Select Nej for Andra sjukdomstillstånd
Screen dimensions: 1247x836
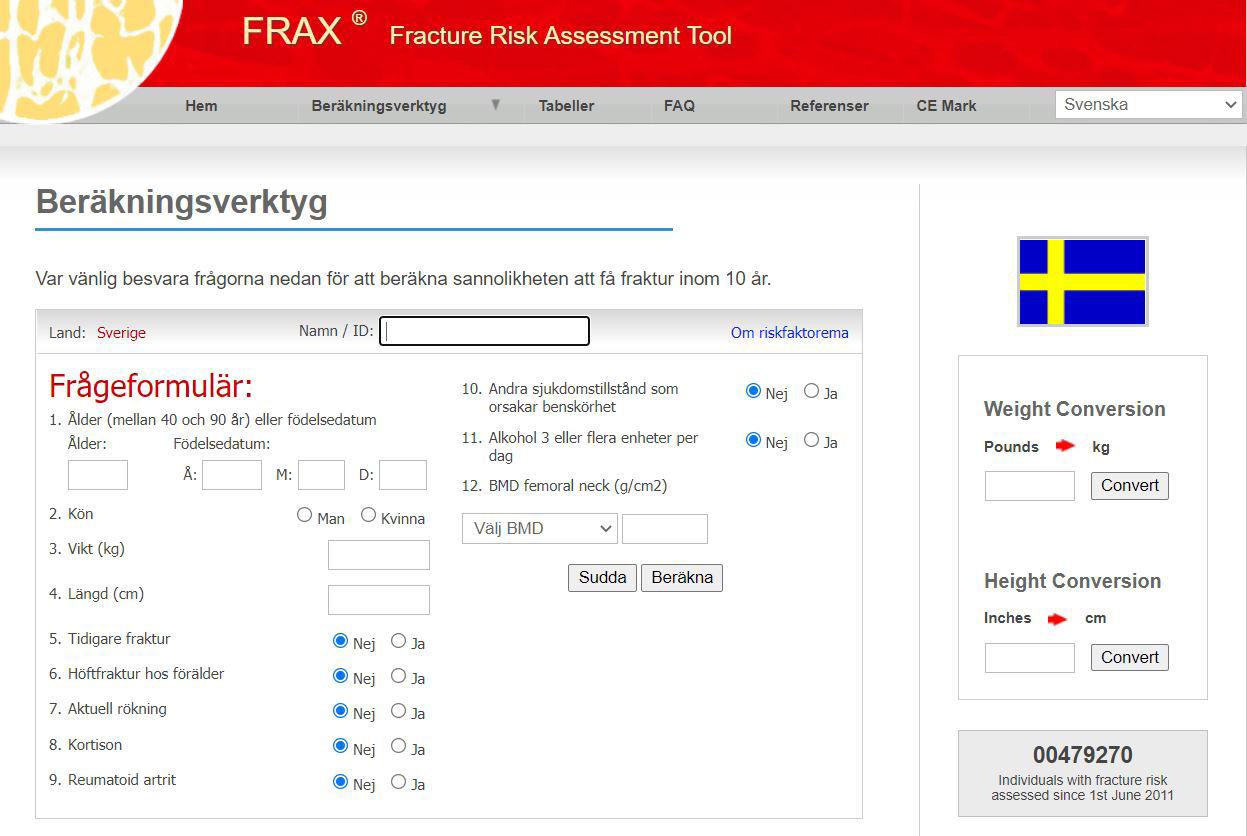[x=753, y=390]
